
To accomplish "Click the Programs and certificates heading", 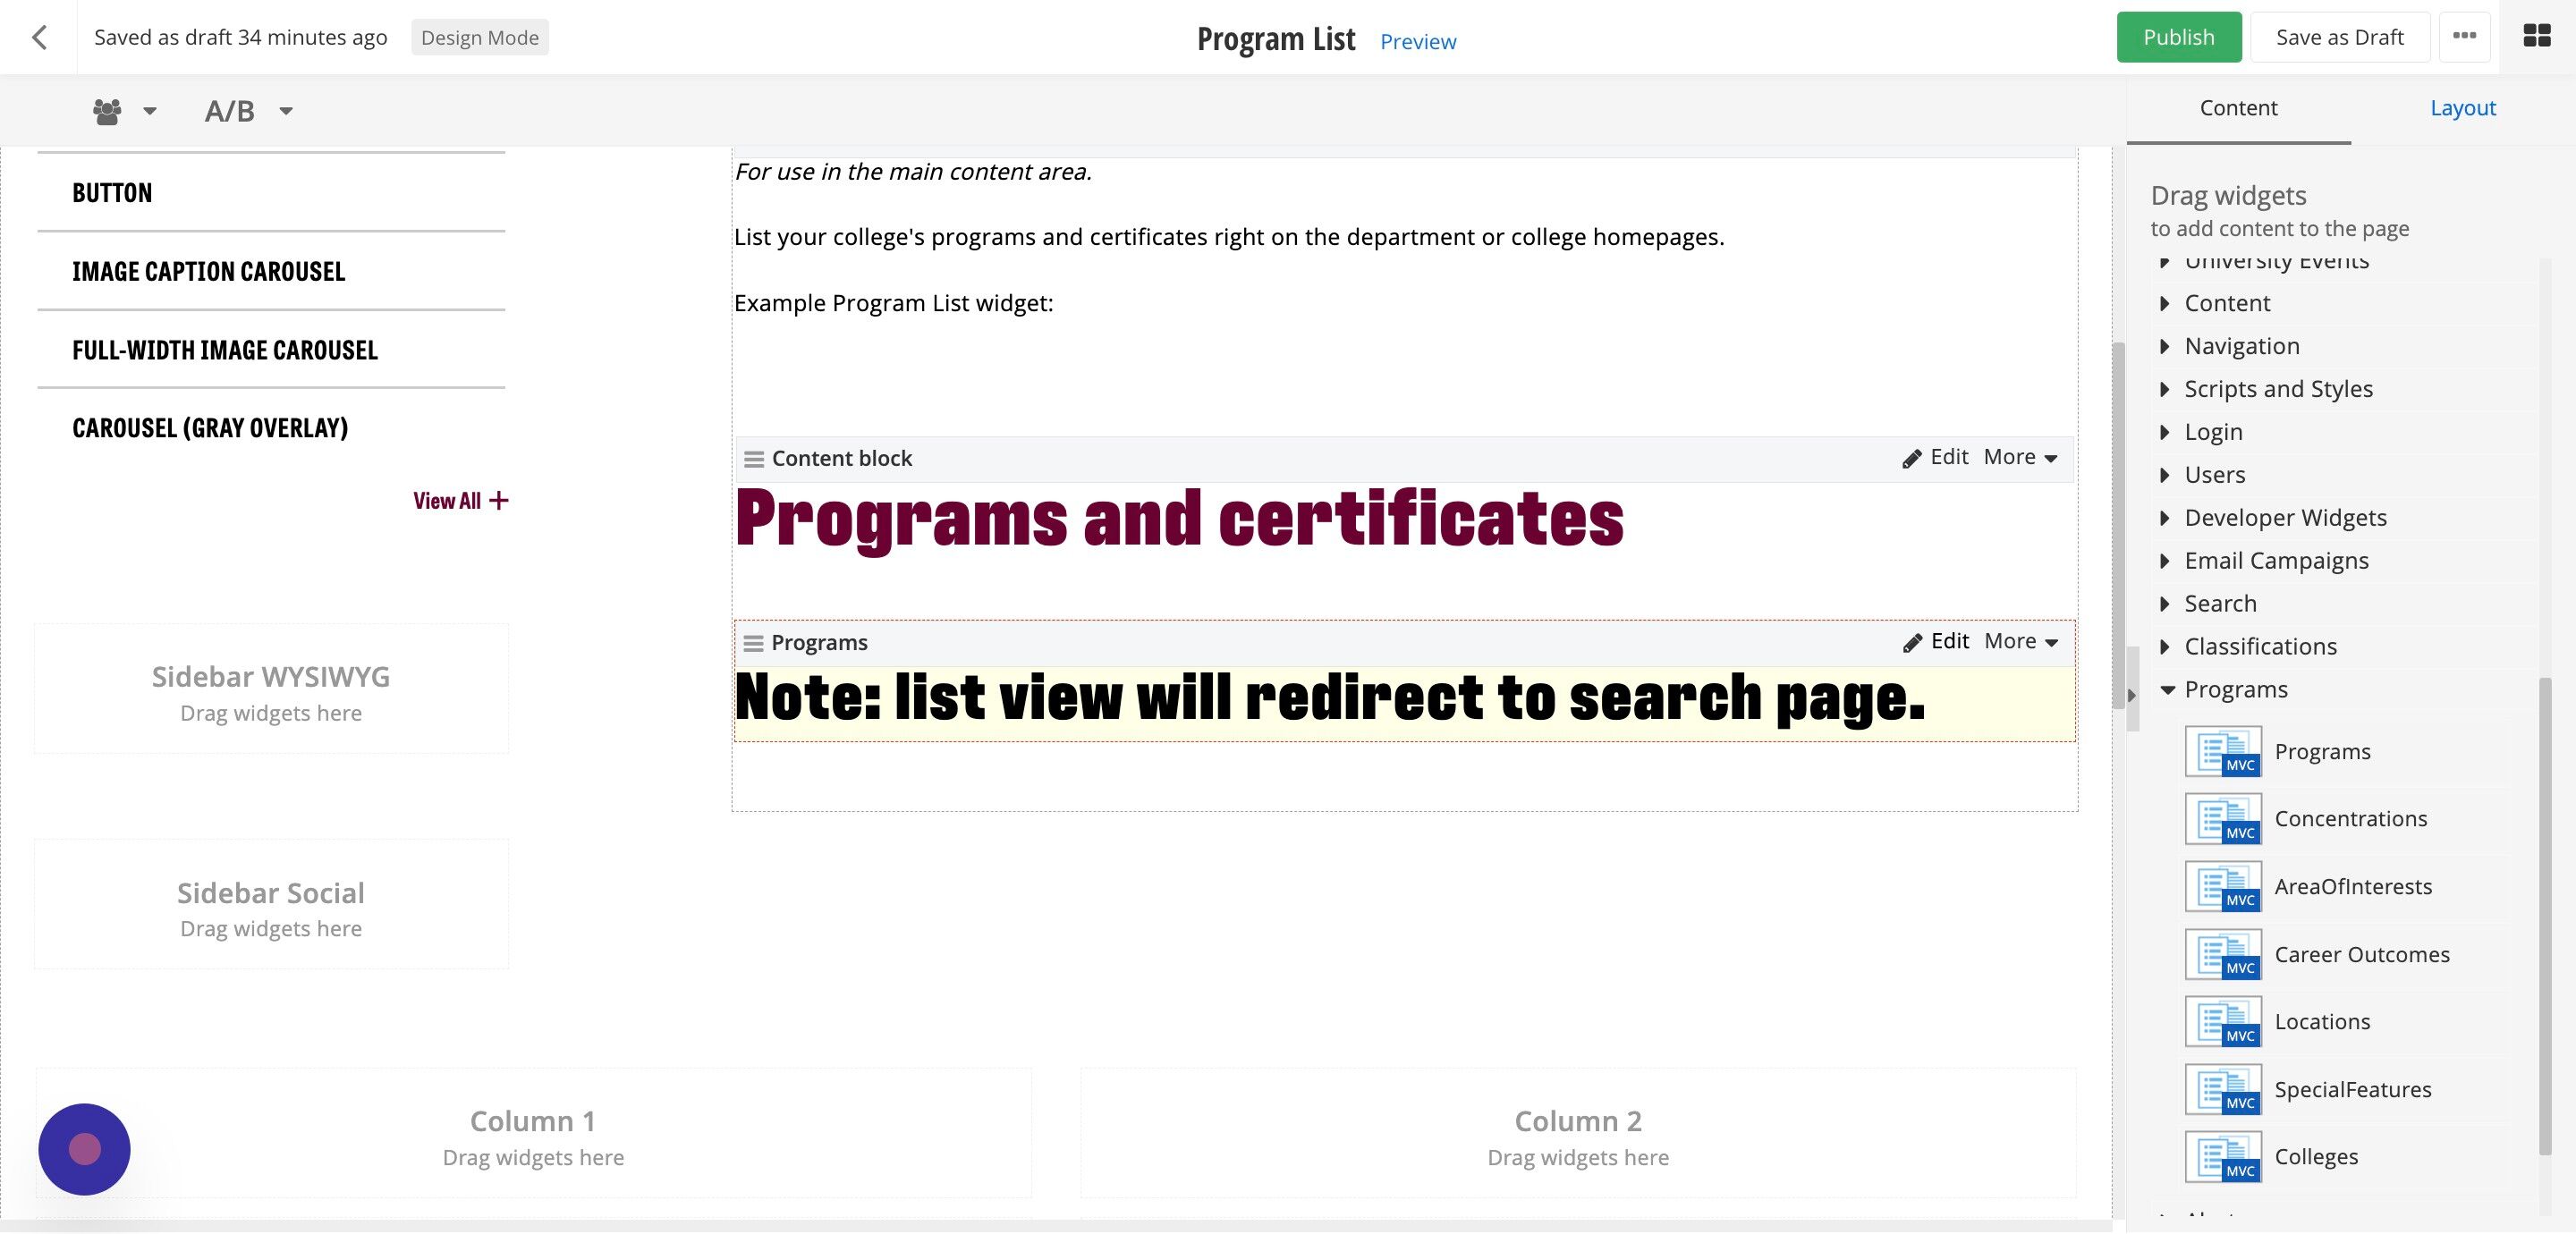I will (1180, 519).
